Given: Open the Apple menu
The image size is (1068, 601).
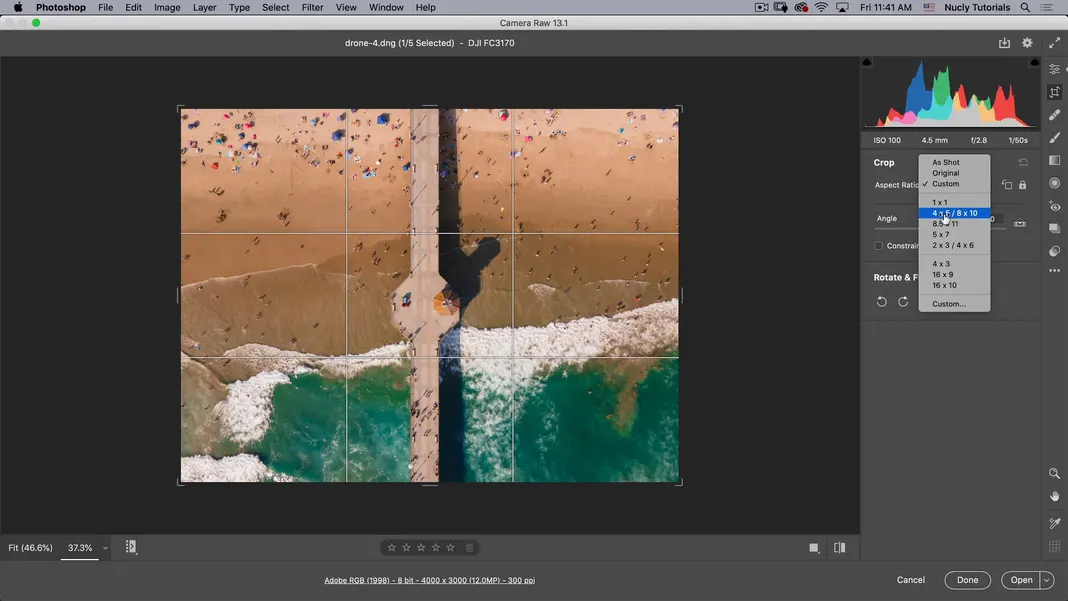Looking at the screenshot, I should [x=18, y=7].
